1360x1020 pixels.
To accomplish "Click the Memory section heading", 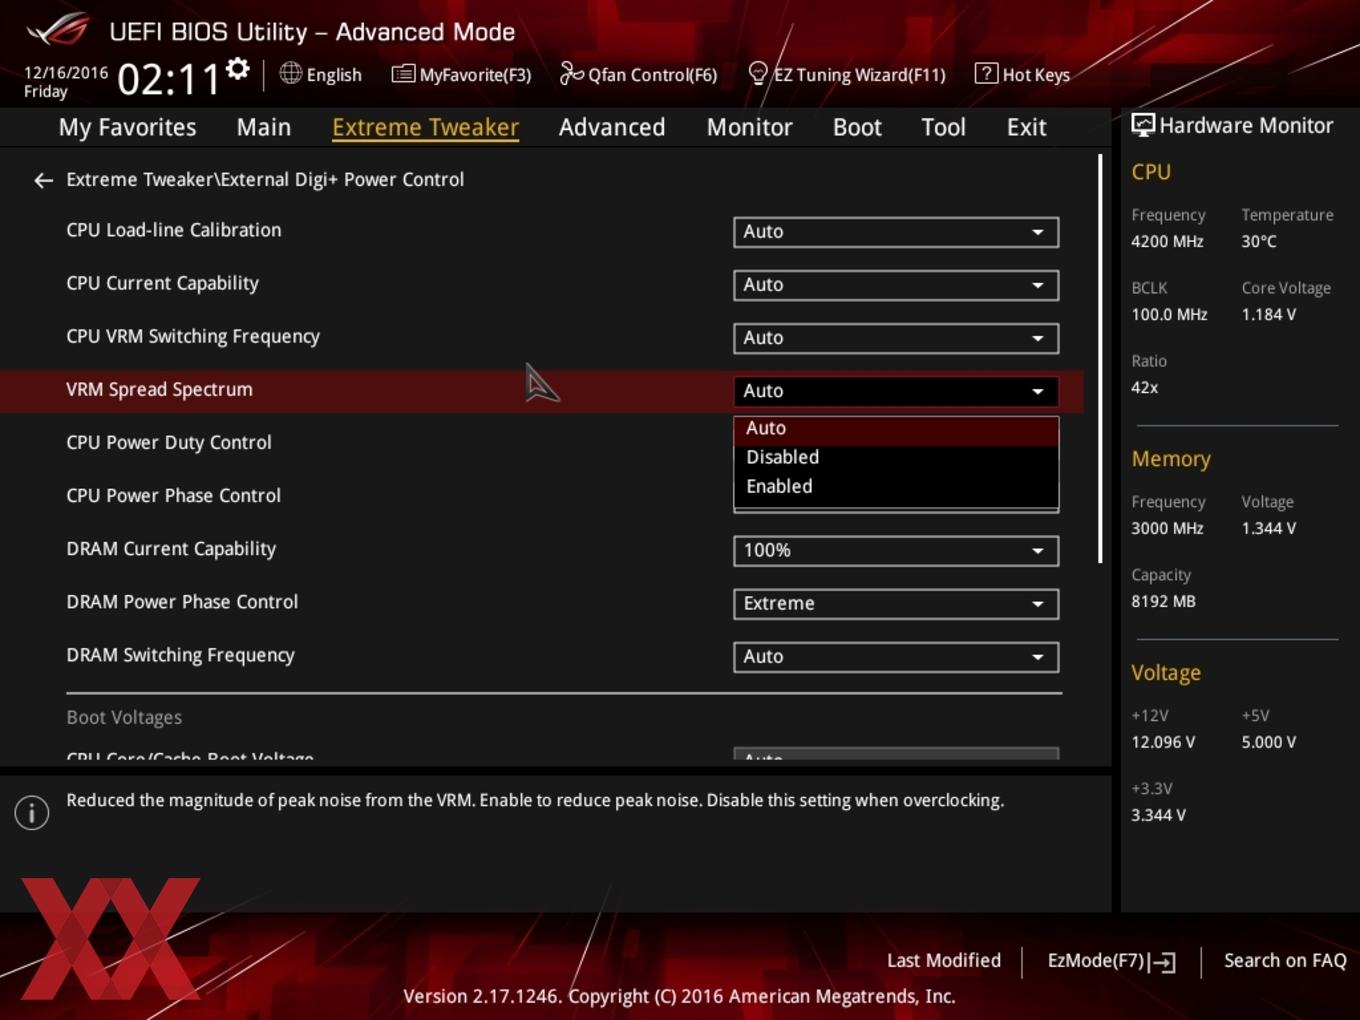I will (x=1171, y=459).
